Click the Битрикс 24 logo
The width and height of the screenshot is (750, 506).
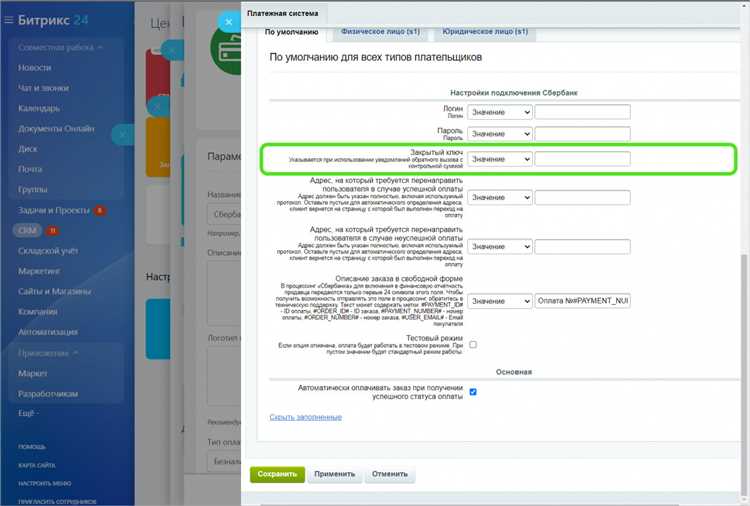(x=53, y=20)
